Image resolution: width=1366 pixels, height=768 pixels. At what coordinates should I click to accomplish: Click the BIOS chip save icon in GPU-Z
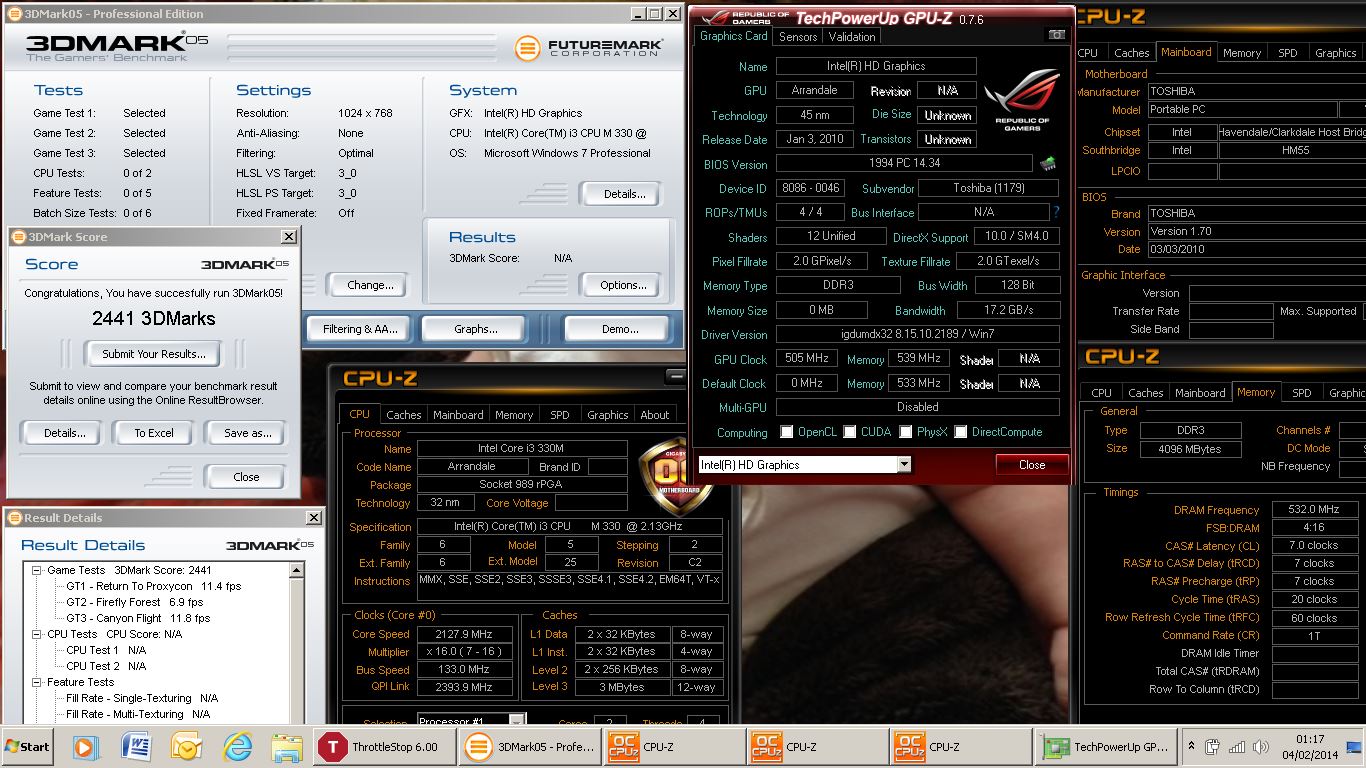pyautogui.click(x=1048, y=163)
